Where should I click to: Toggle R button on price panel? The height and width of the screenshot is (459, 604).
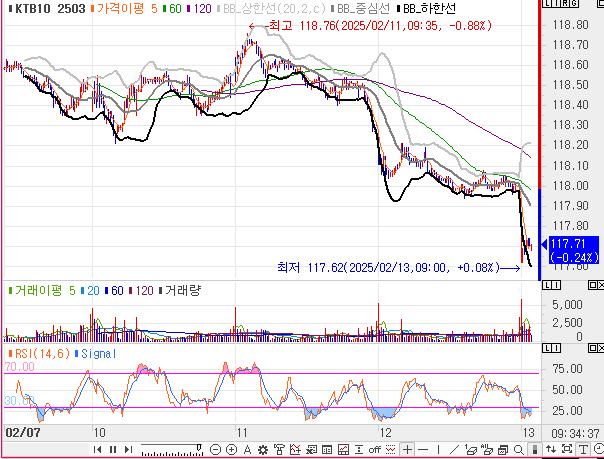tap(565, 3)
